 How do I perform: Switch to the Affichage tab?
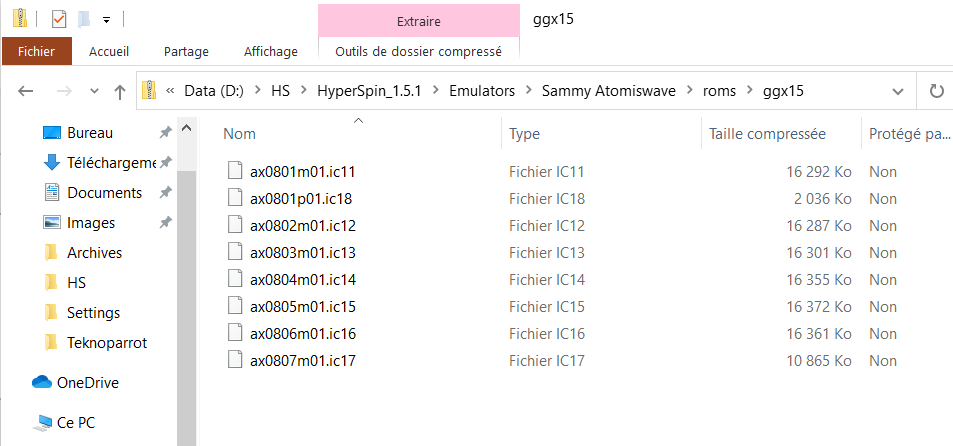coord(270,51)
